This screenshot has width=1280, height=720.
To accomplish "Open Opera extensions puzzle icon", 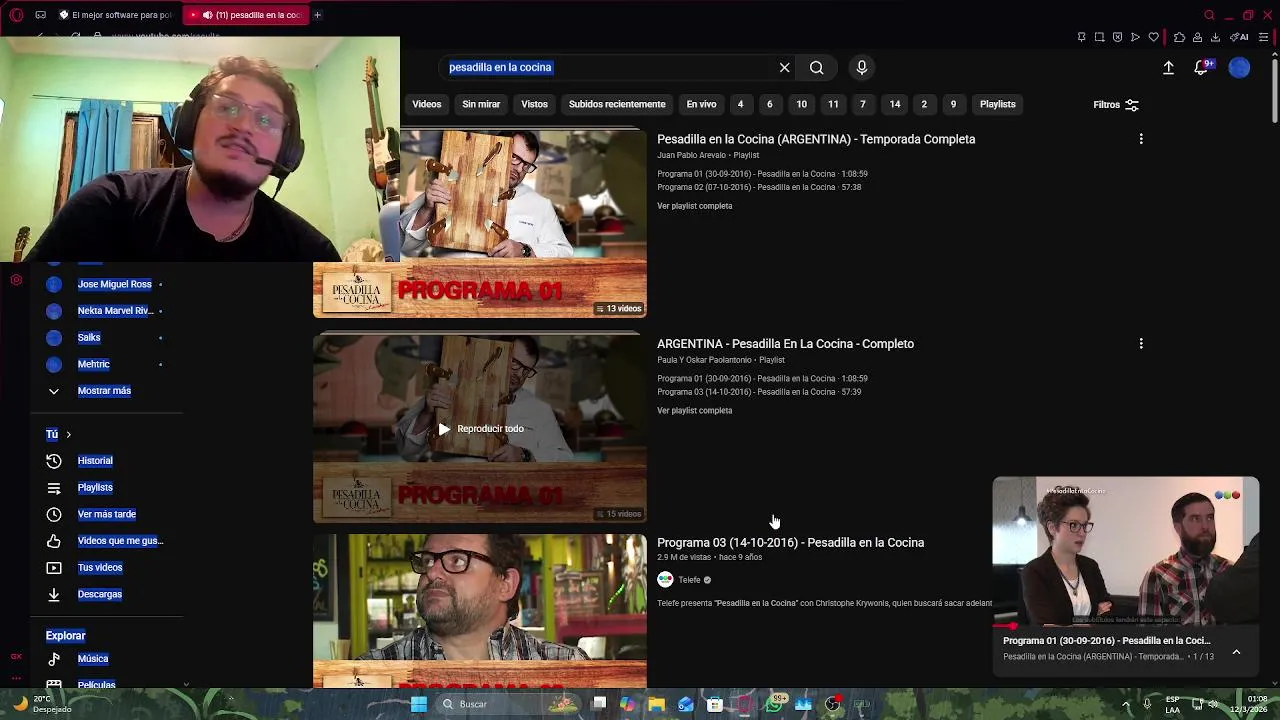I will tap(1179, 37).
